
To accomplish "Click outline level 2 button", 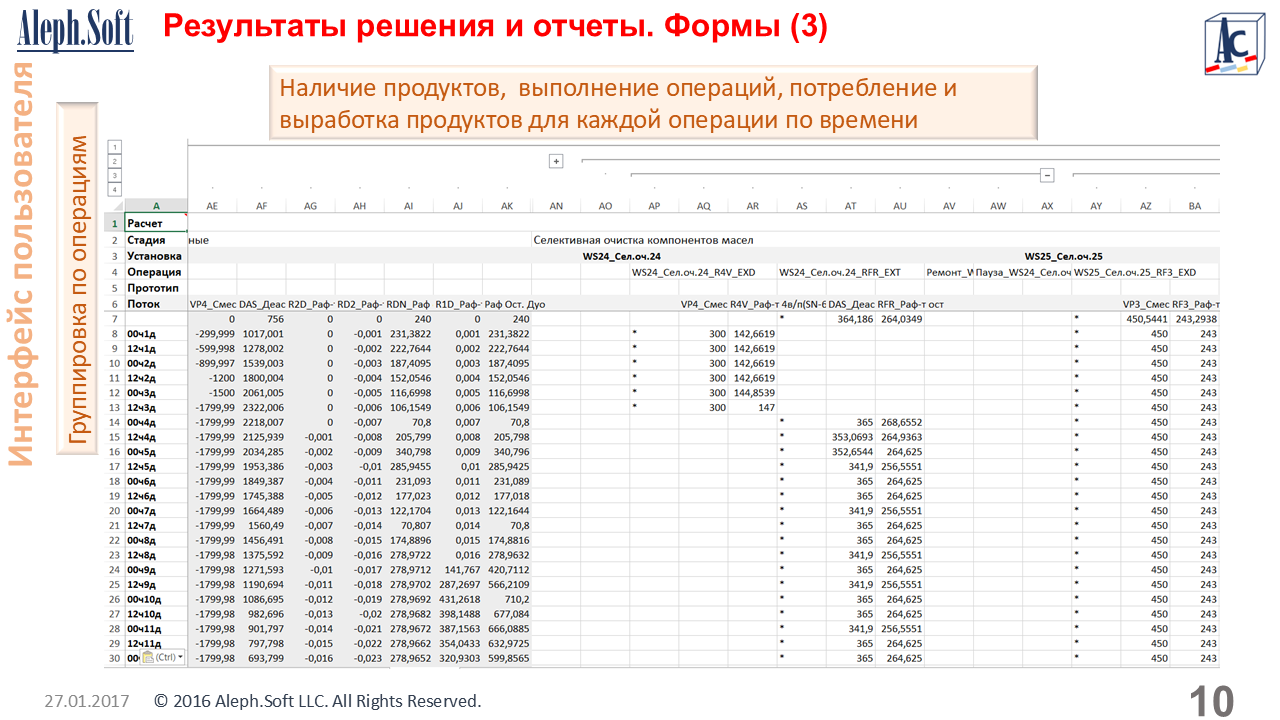I will pyautogui.click(x=114, y=161).
